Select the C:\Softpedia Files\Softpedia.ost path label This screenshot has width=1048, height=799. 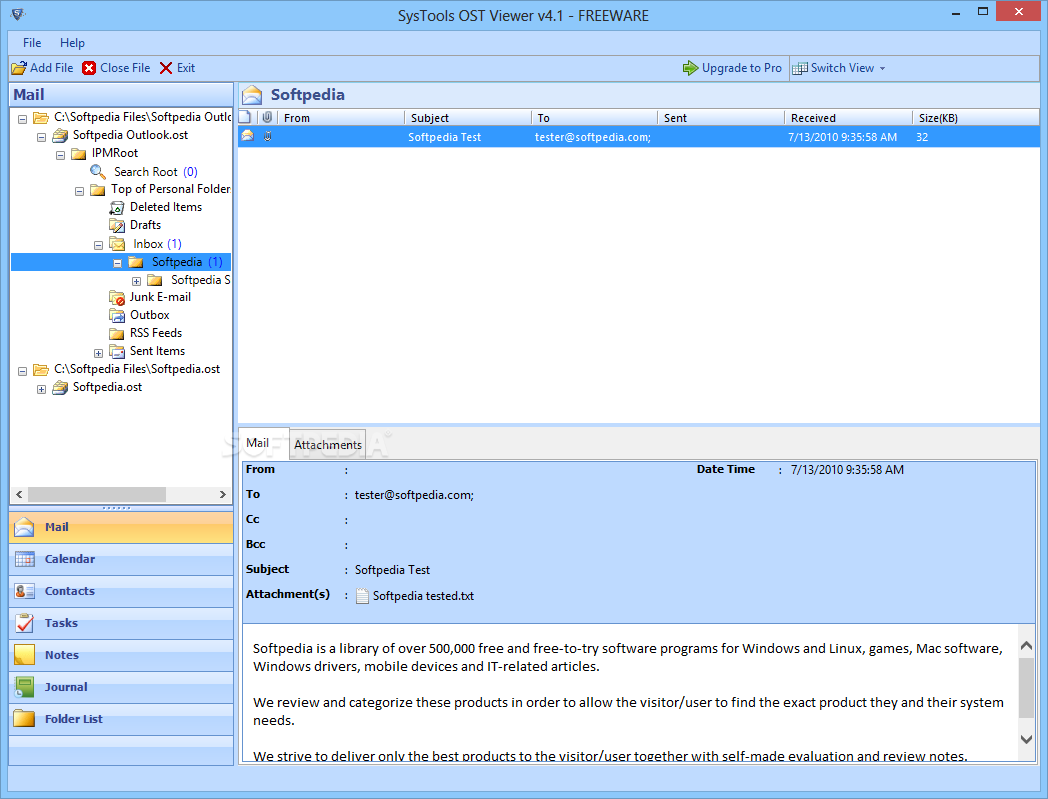(x=137, y=369)
